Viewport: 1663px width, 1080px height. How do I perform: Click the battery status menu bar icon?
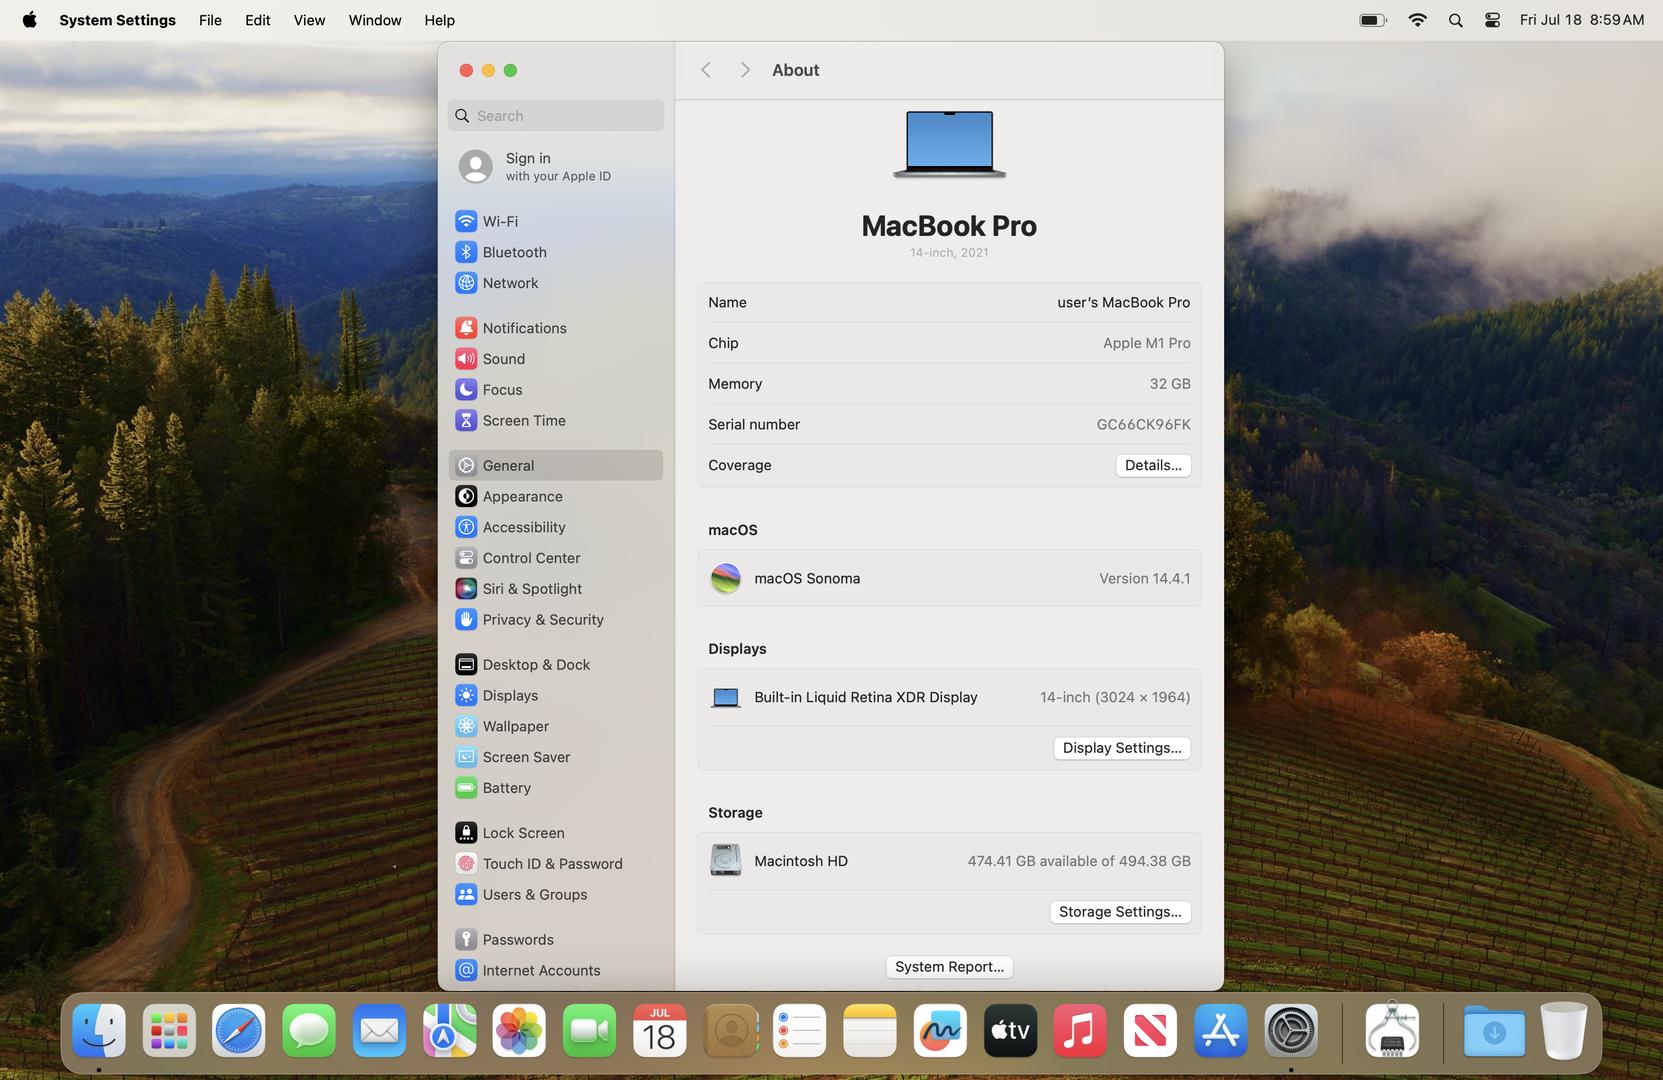(x=1373, y=20)
